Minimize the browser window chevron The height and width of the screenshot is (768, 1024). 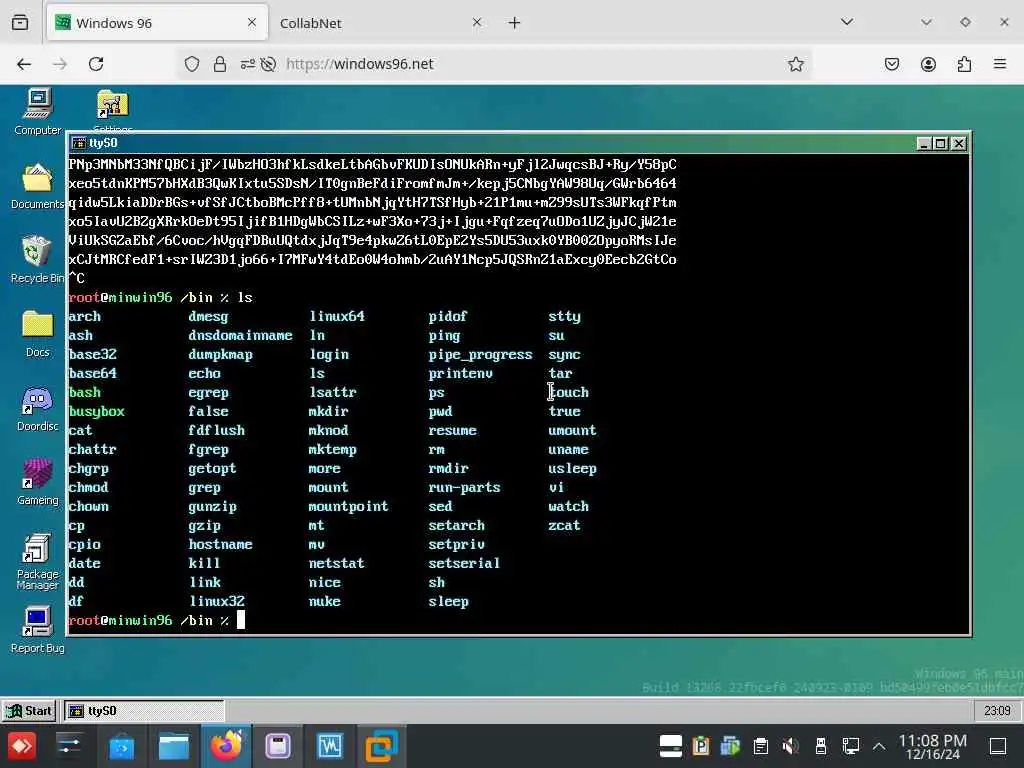pyautogui.click(x=926, y=22)
